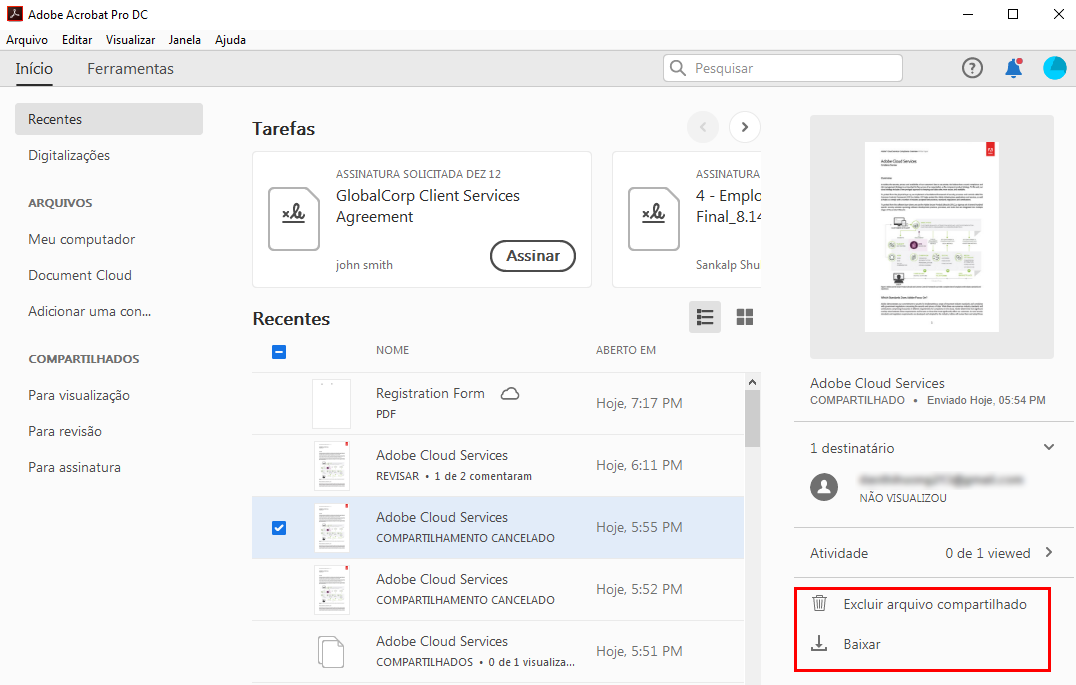Click the NOME column header
Viewport: 1076px width, 685px height.
click(393, 350)
